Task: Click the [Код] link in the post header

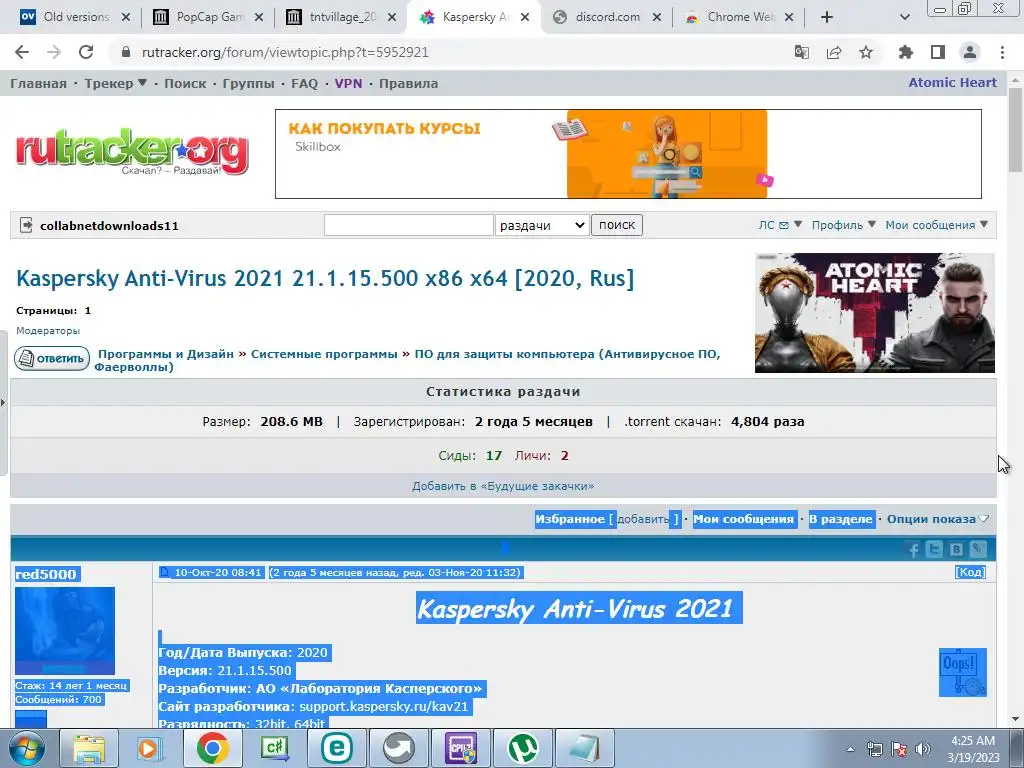Action: pyautogui.click(x=970, y=572)
